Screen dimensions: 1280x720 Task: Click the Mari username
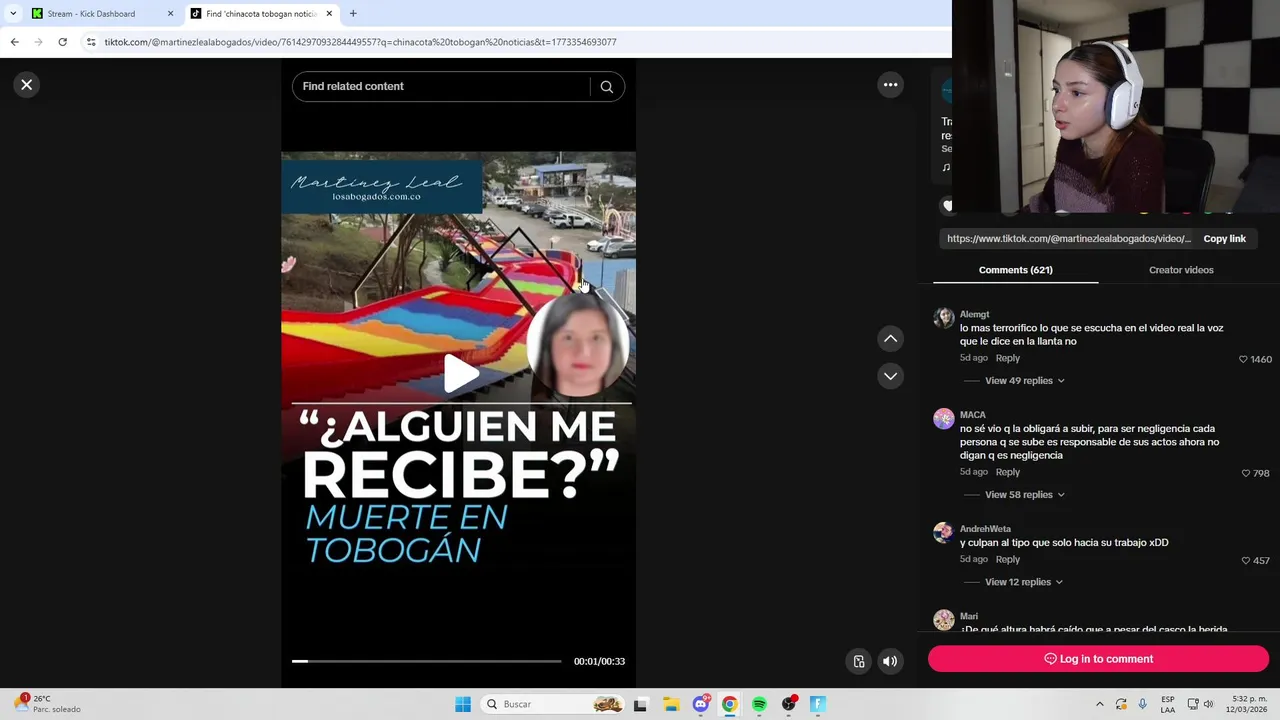click(x=969, y=617)
